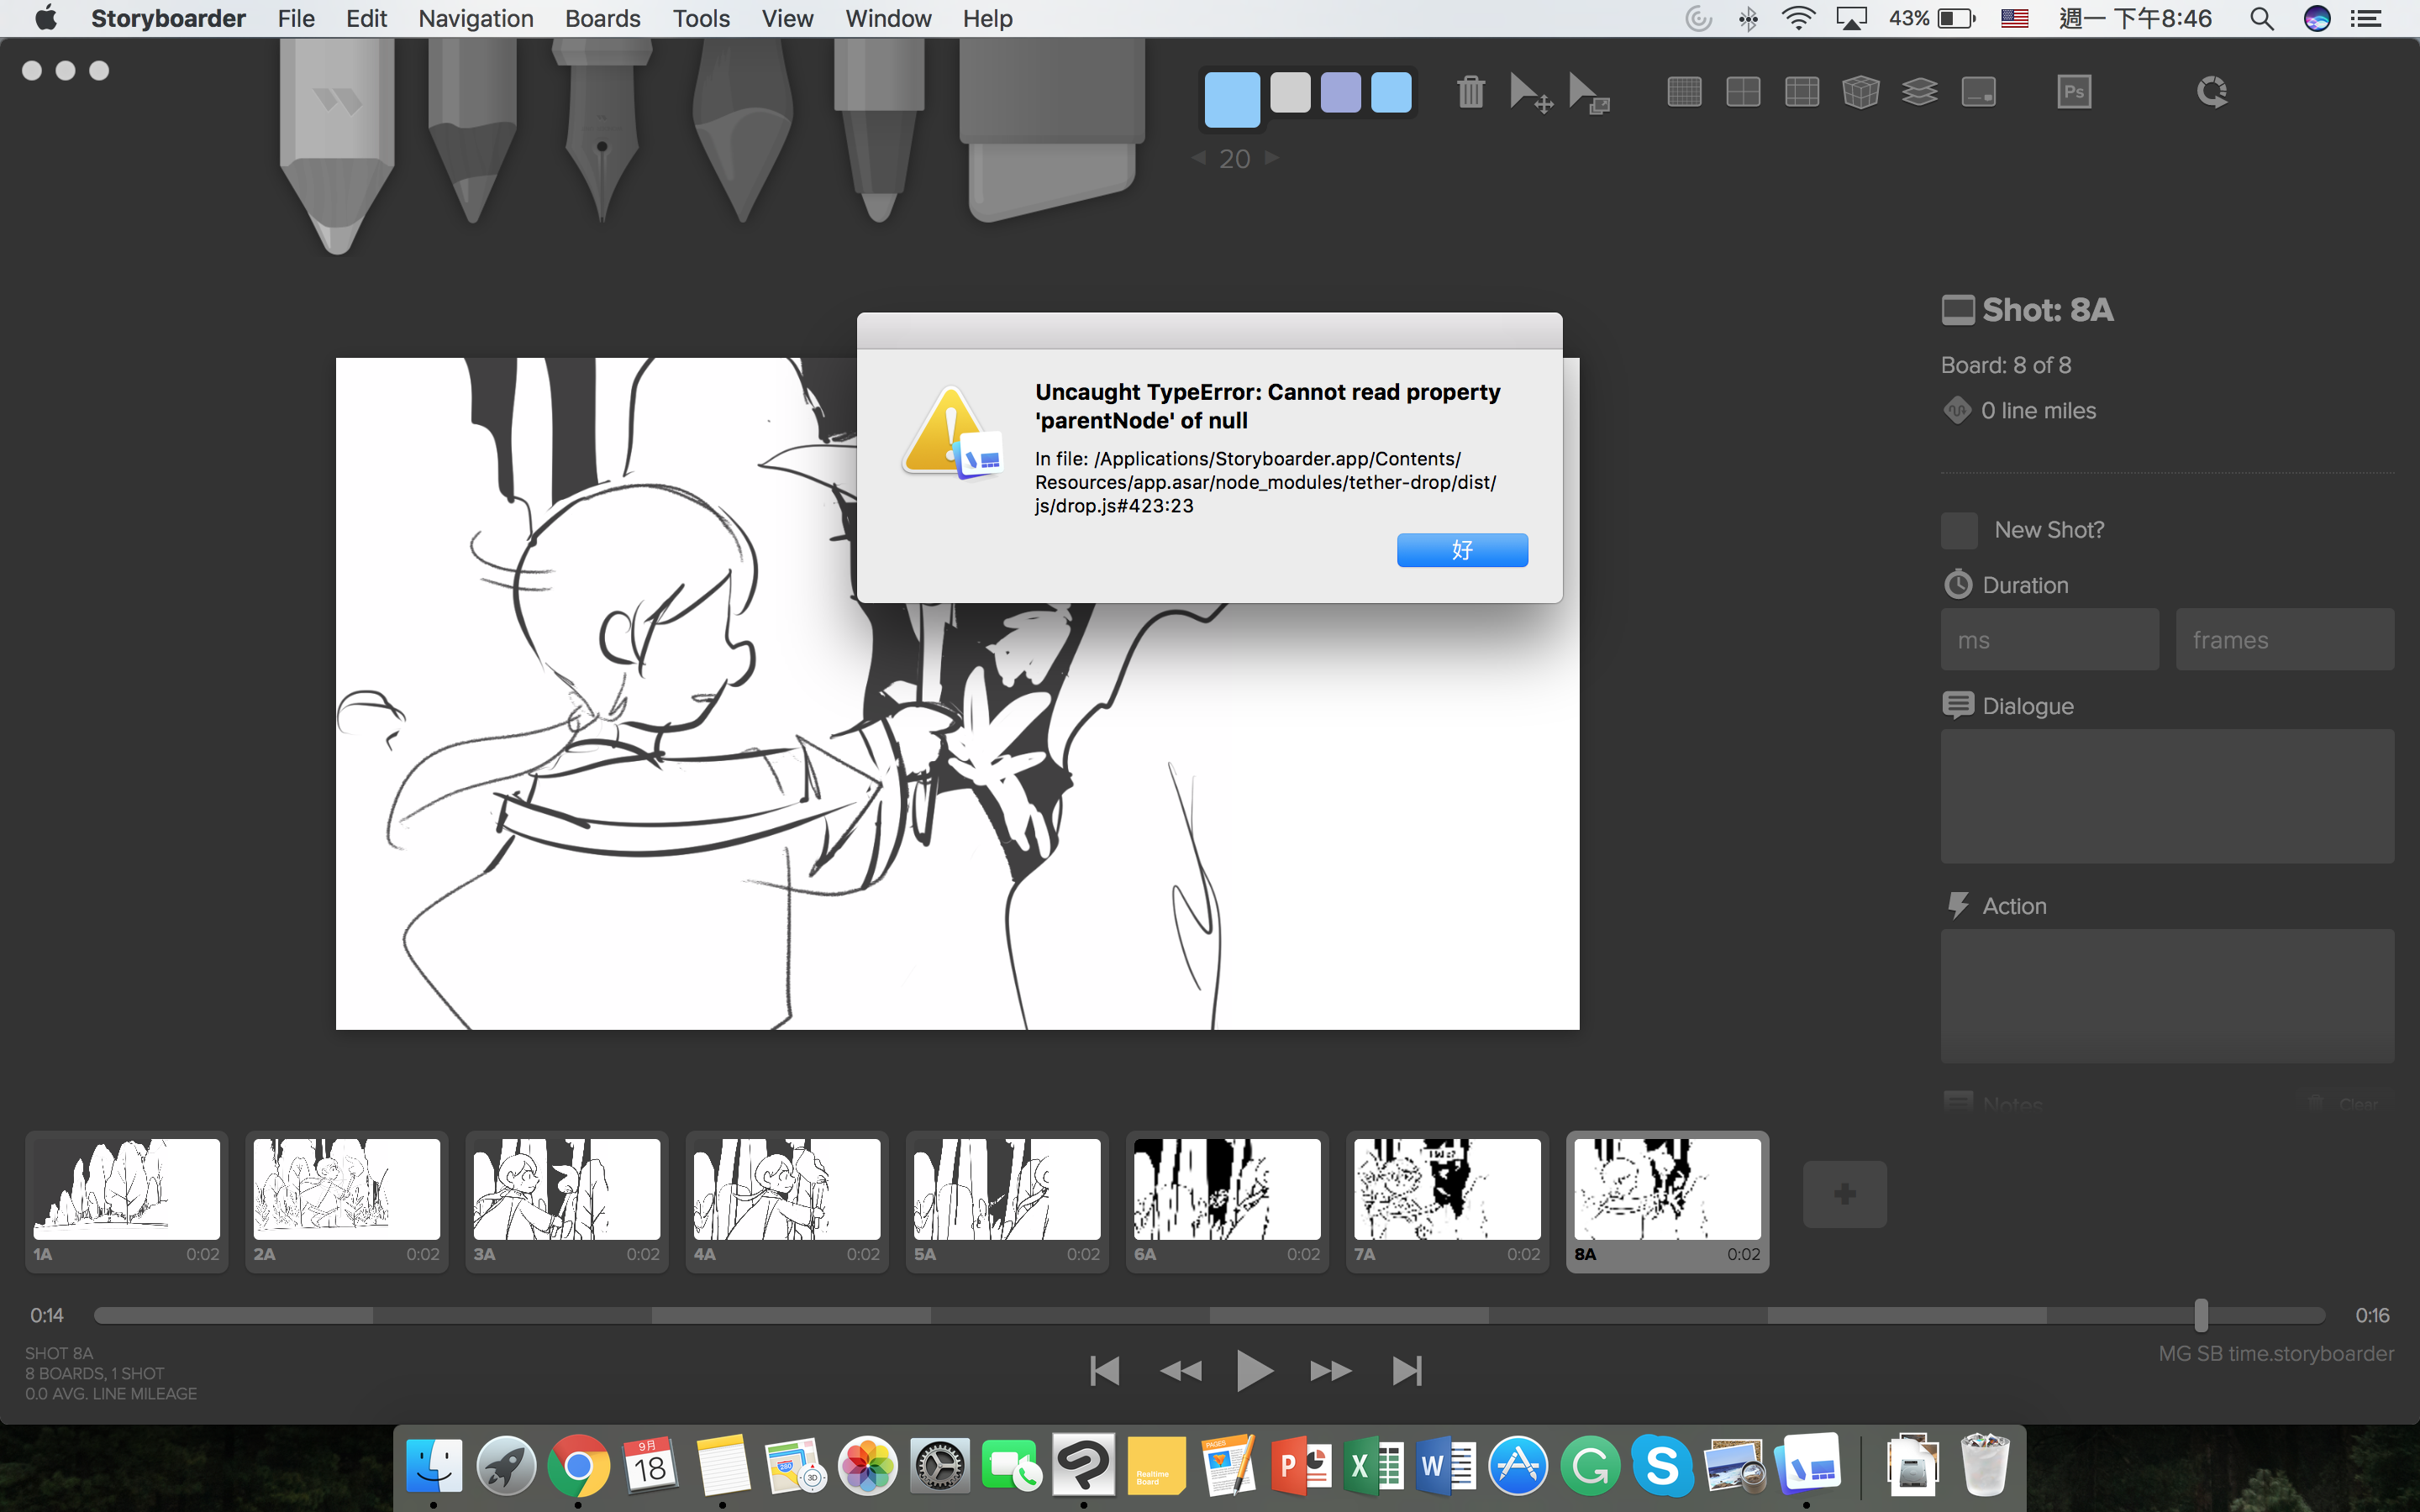Open the Tools menu
The image size is (2420, 1512).
click(700, 18)
